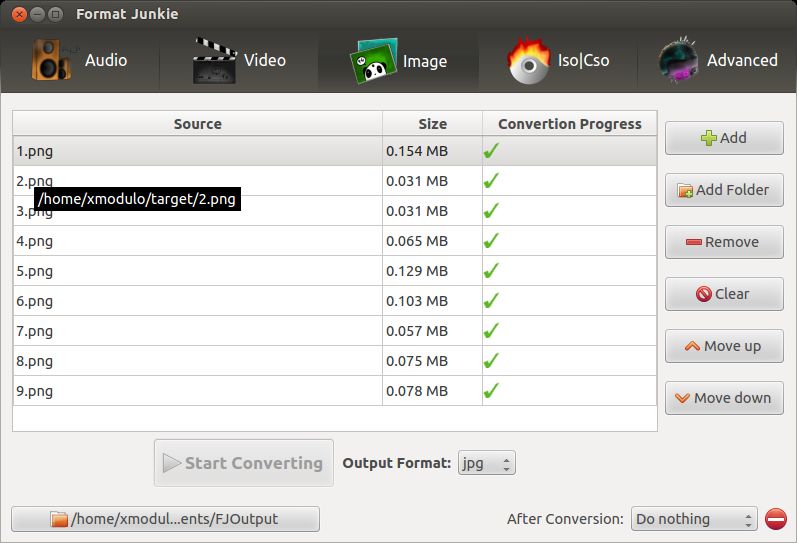Click the Advanced tab's dark sphere icon
The width and height of the screenshot is (797, 543).
coord(679,60)
